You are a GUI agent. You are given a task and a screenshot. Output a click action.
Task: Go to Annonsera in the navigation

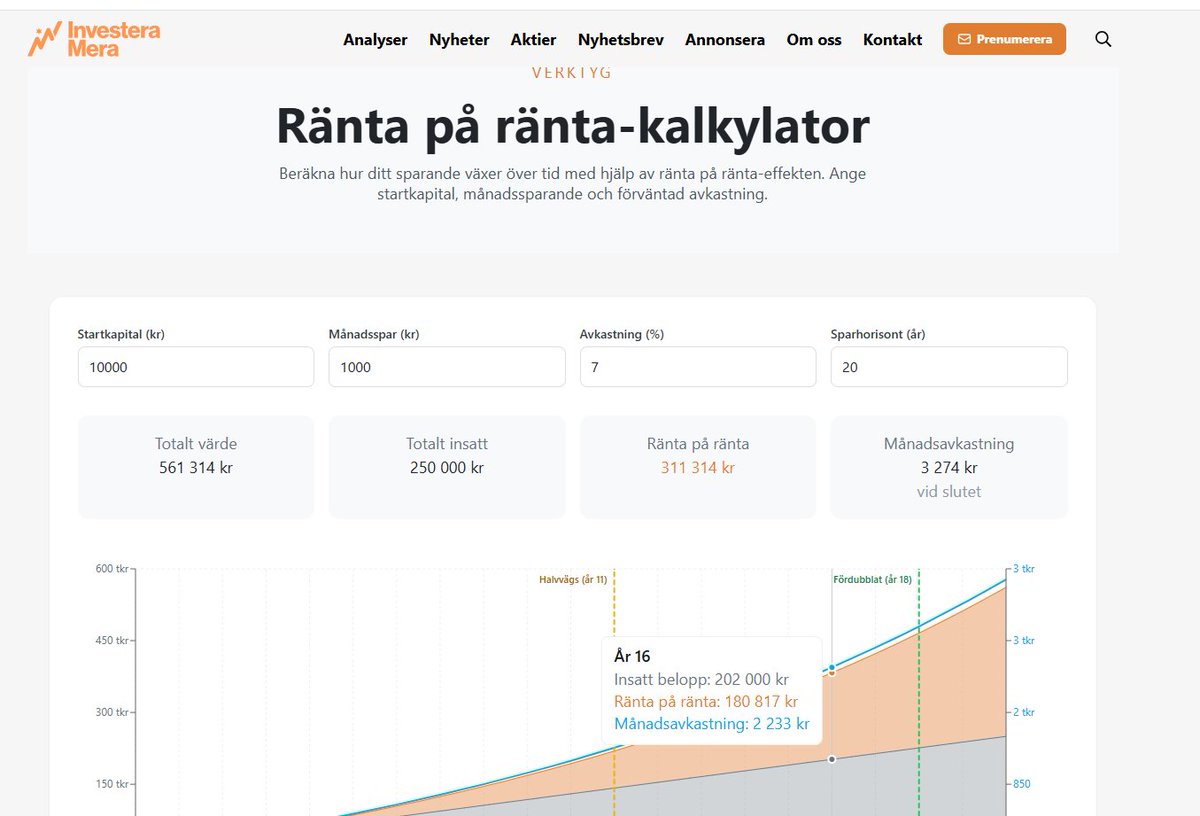[x=725, y=40]
